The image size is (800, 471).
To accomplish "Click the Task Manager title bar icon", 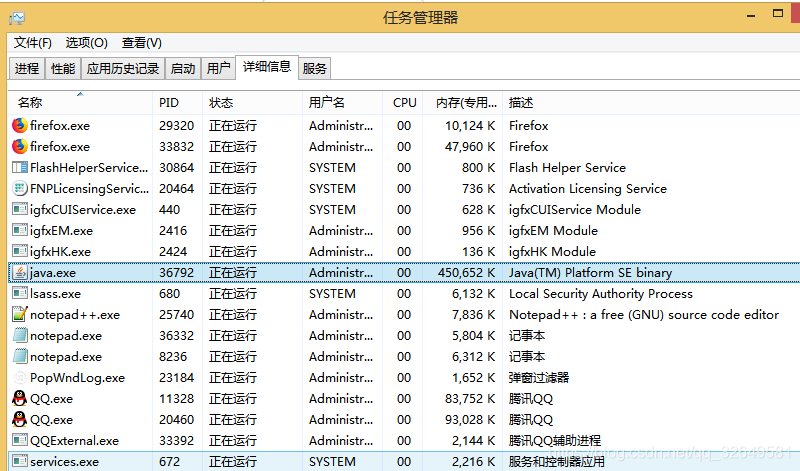I will tap(17, 17).
